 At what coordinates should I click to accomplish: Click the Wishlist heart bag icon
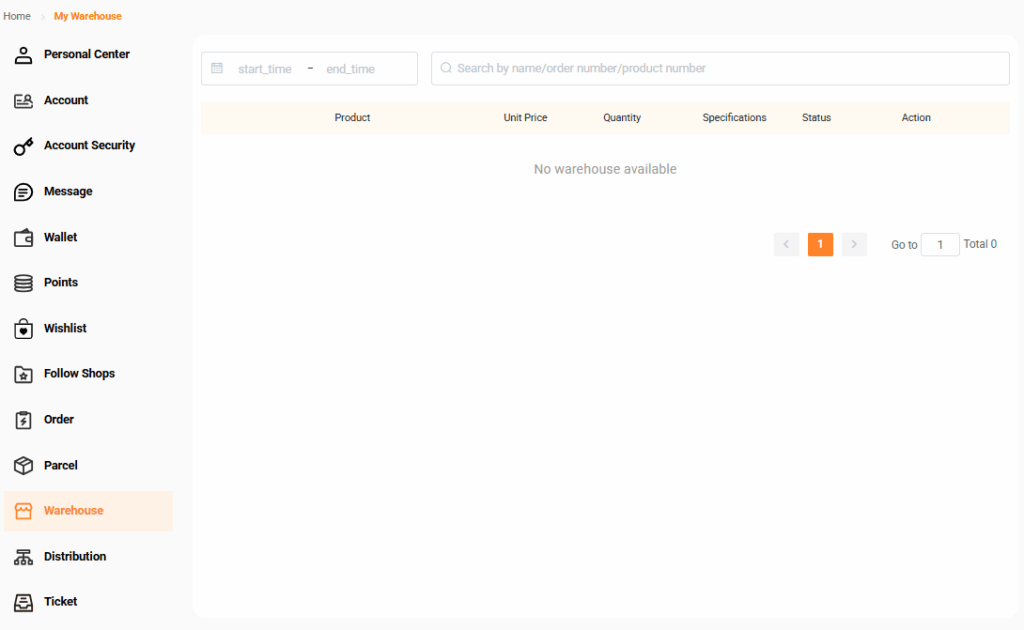[23, 329]
